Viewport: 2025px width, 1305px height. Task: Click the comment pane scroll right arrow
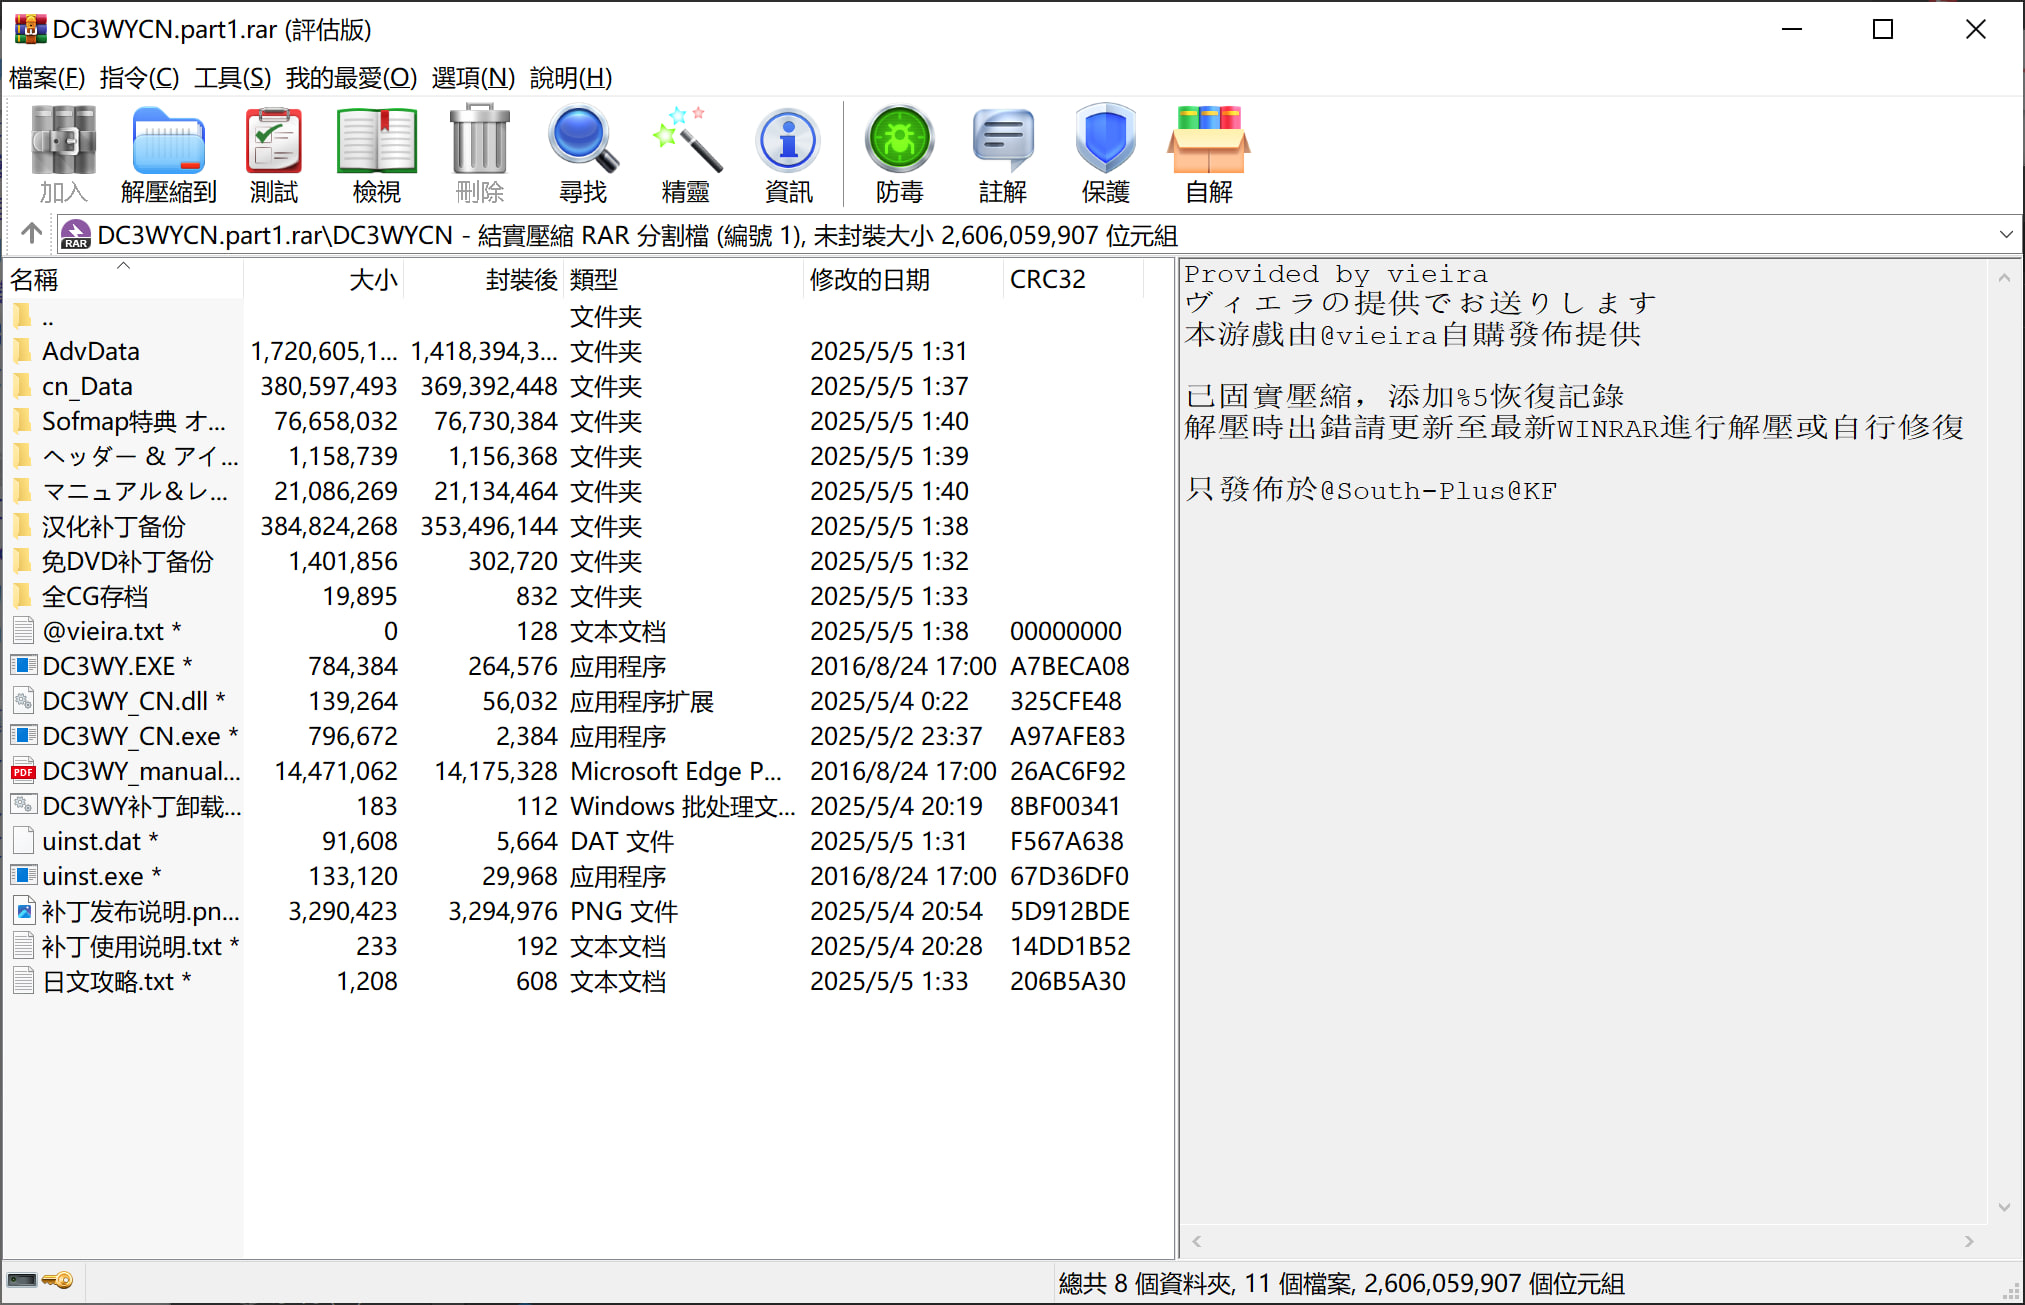click(x=1969, y=1241)
